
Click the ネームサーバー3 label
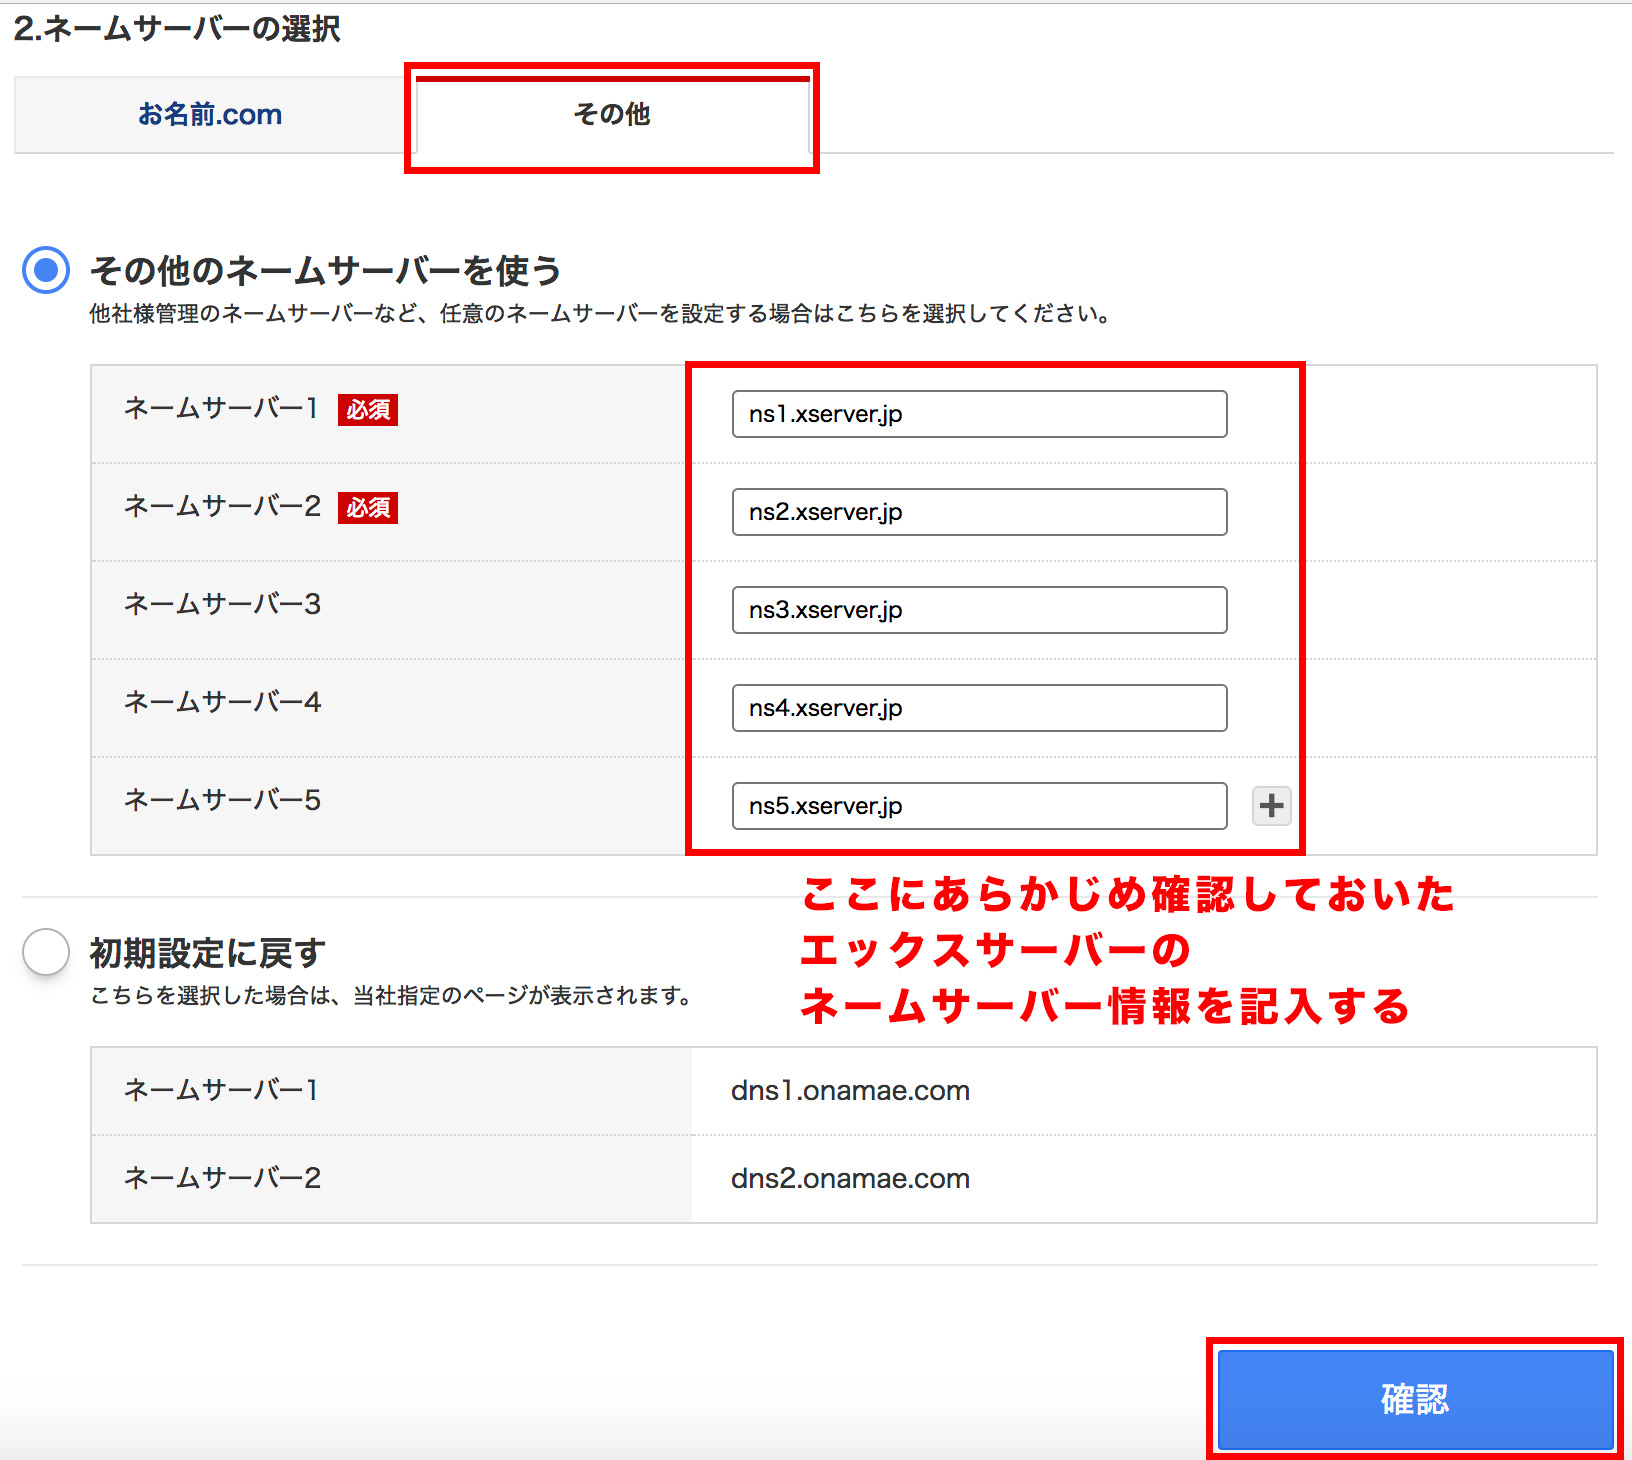[222, 604]
